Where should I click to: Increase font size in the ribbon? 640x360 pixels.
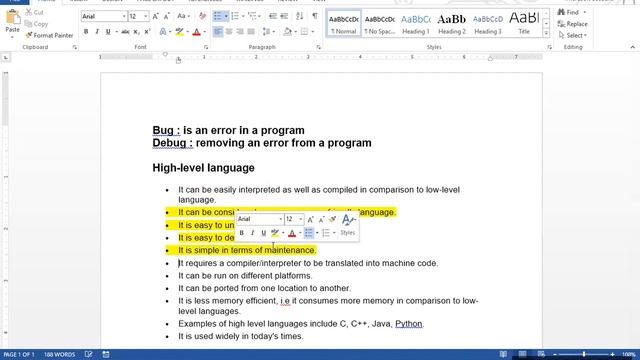point(156,16)
